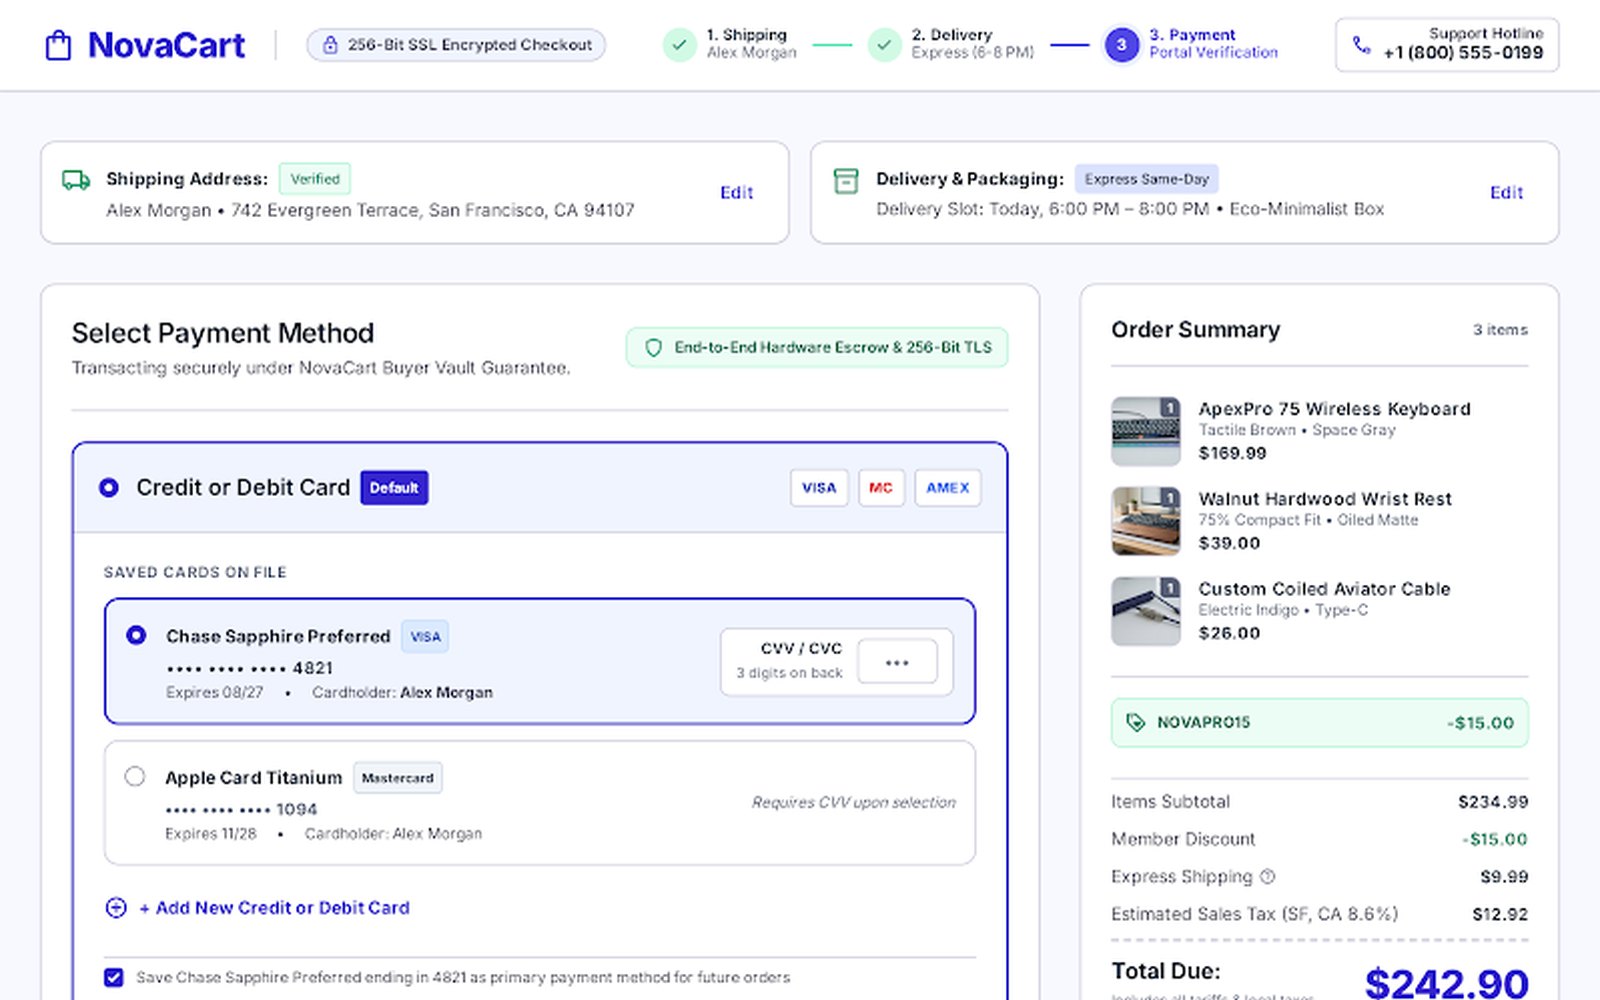Edit the Shipping Address
This screenshot has height=1000, width=1600.
737,193
